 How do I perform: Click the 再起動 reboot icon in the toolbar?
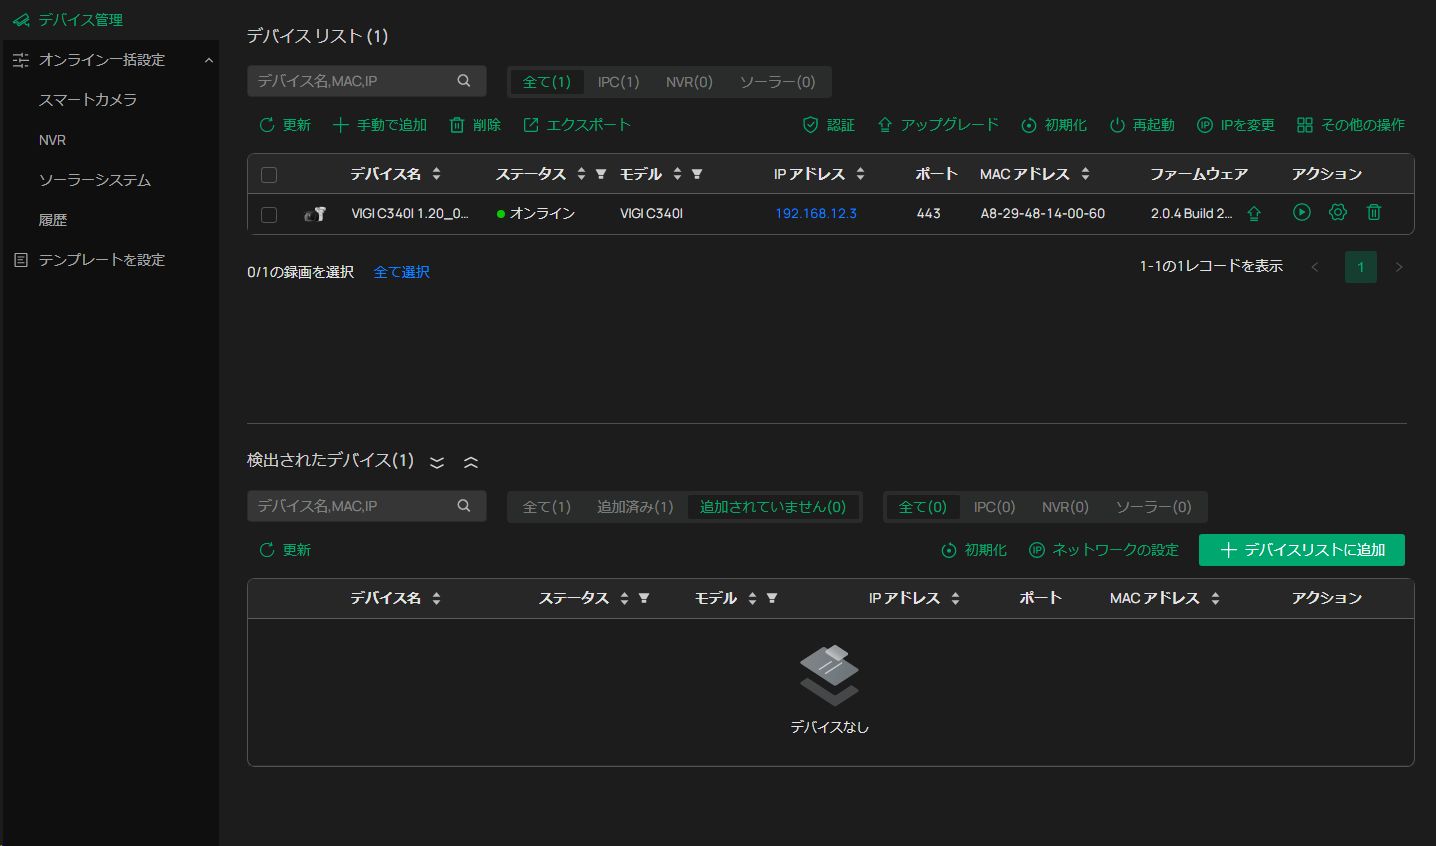[x=1117, y=125]
